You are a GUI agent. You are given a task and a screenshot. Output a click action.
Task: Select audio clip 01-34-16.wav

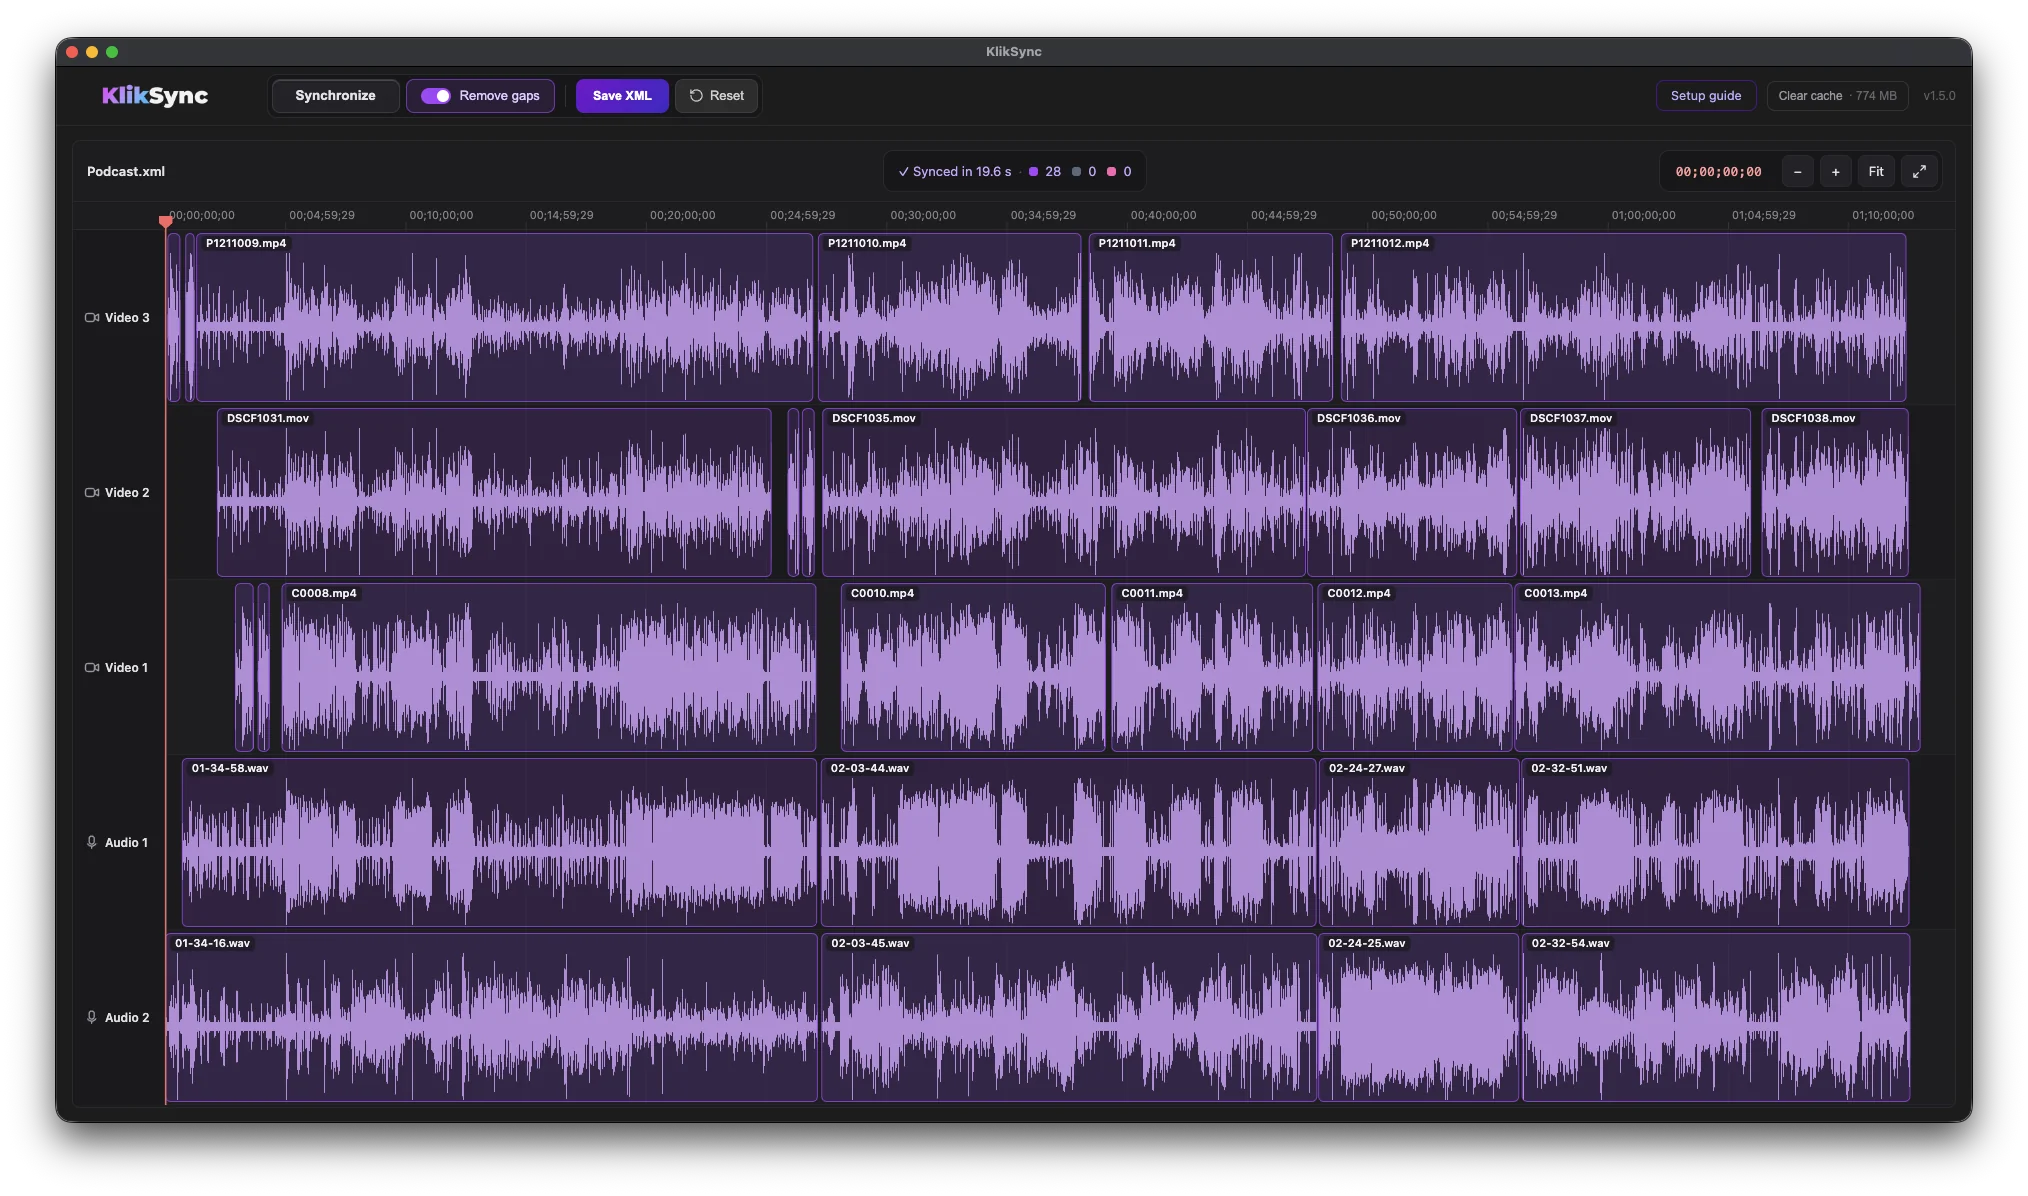pyautogui.click(x=491, y=1018)
